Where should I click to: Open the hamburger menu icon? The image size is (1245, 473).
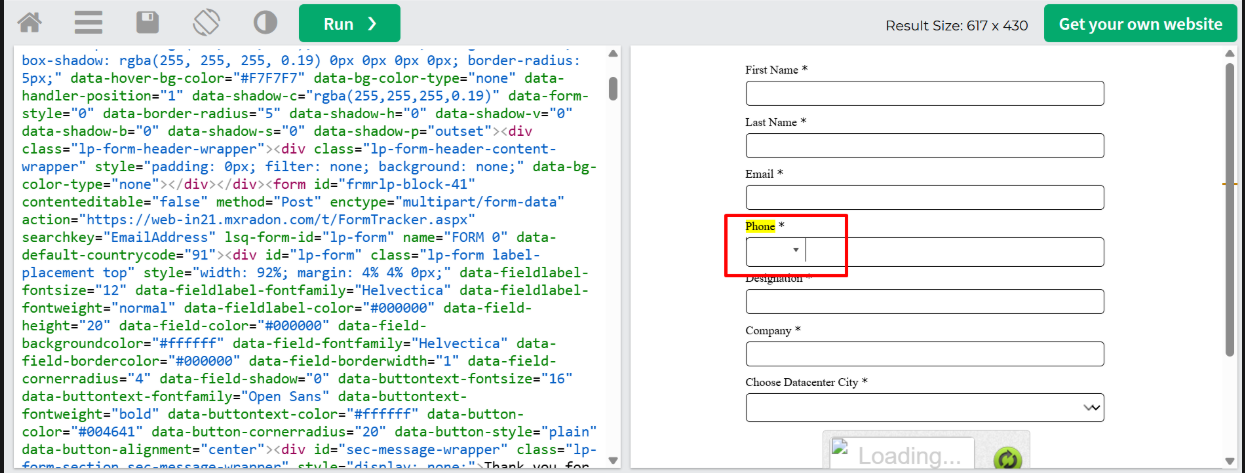89,23
